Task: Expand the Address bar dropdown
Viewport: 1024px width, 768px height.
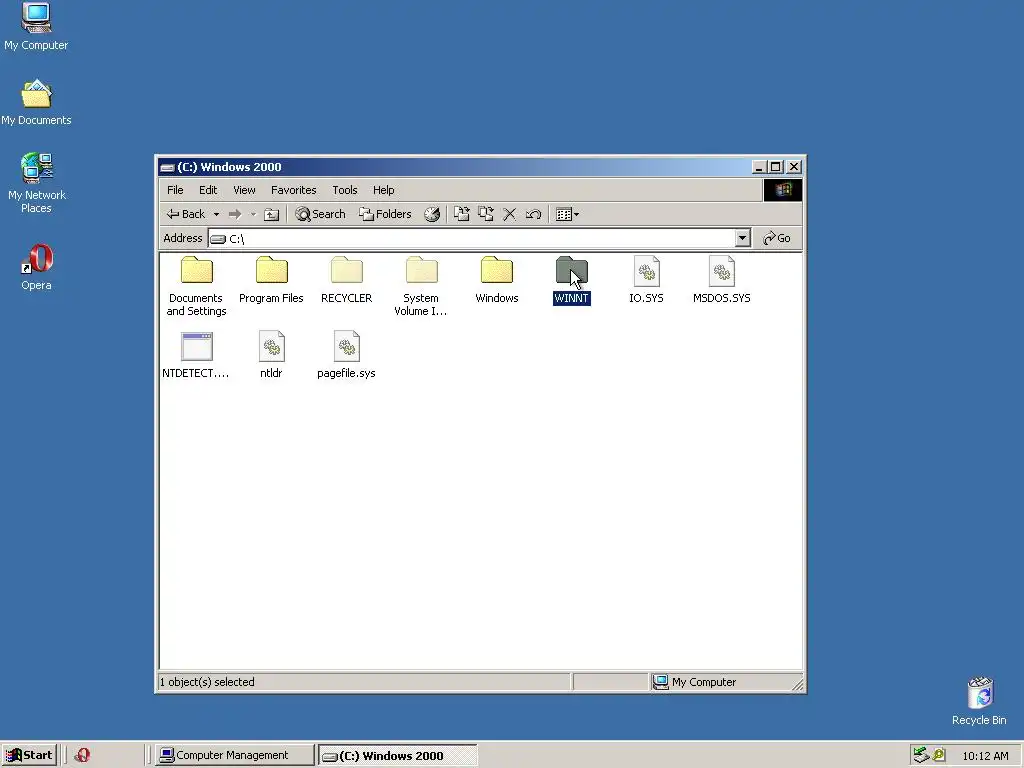Action: click(743, 238)
